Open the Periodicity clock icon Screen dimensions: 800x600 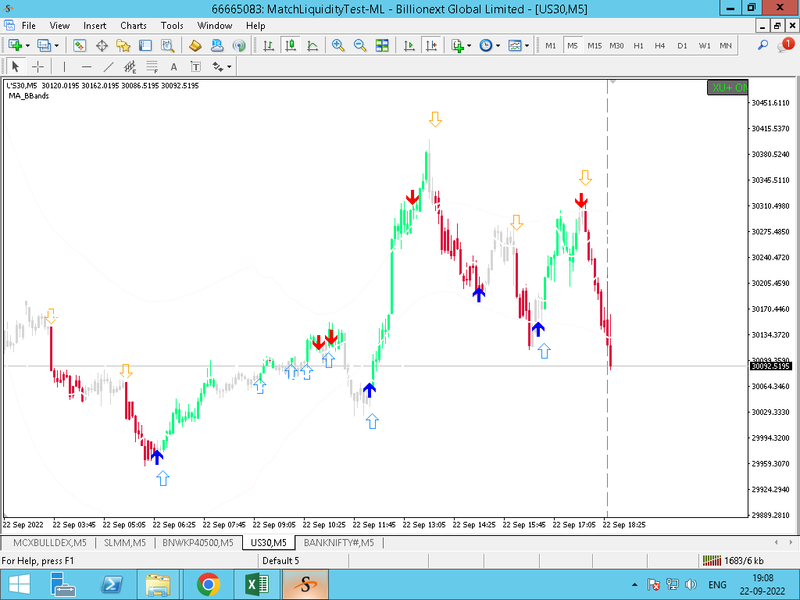[x=486, y=45]
